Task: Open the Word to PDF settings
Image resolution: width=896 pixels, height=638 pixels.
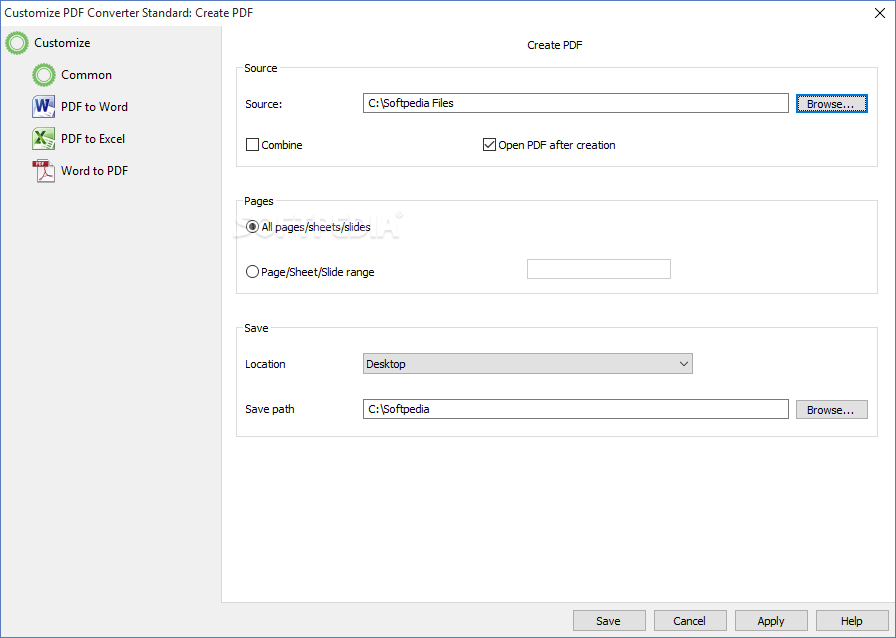Action: (x=94, y=171)
